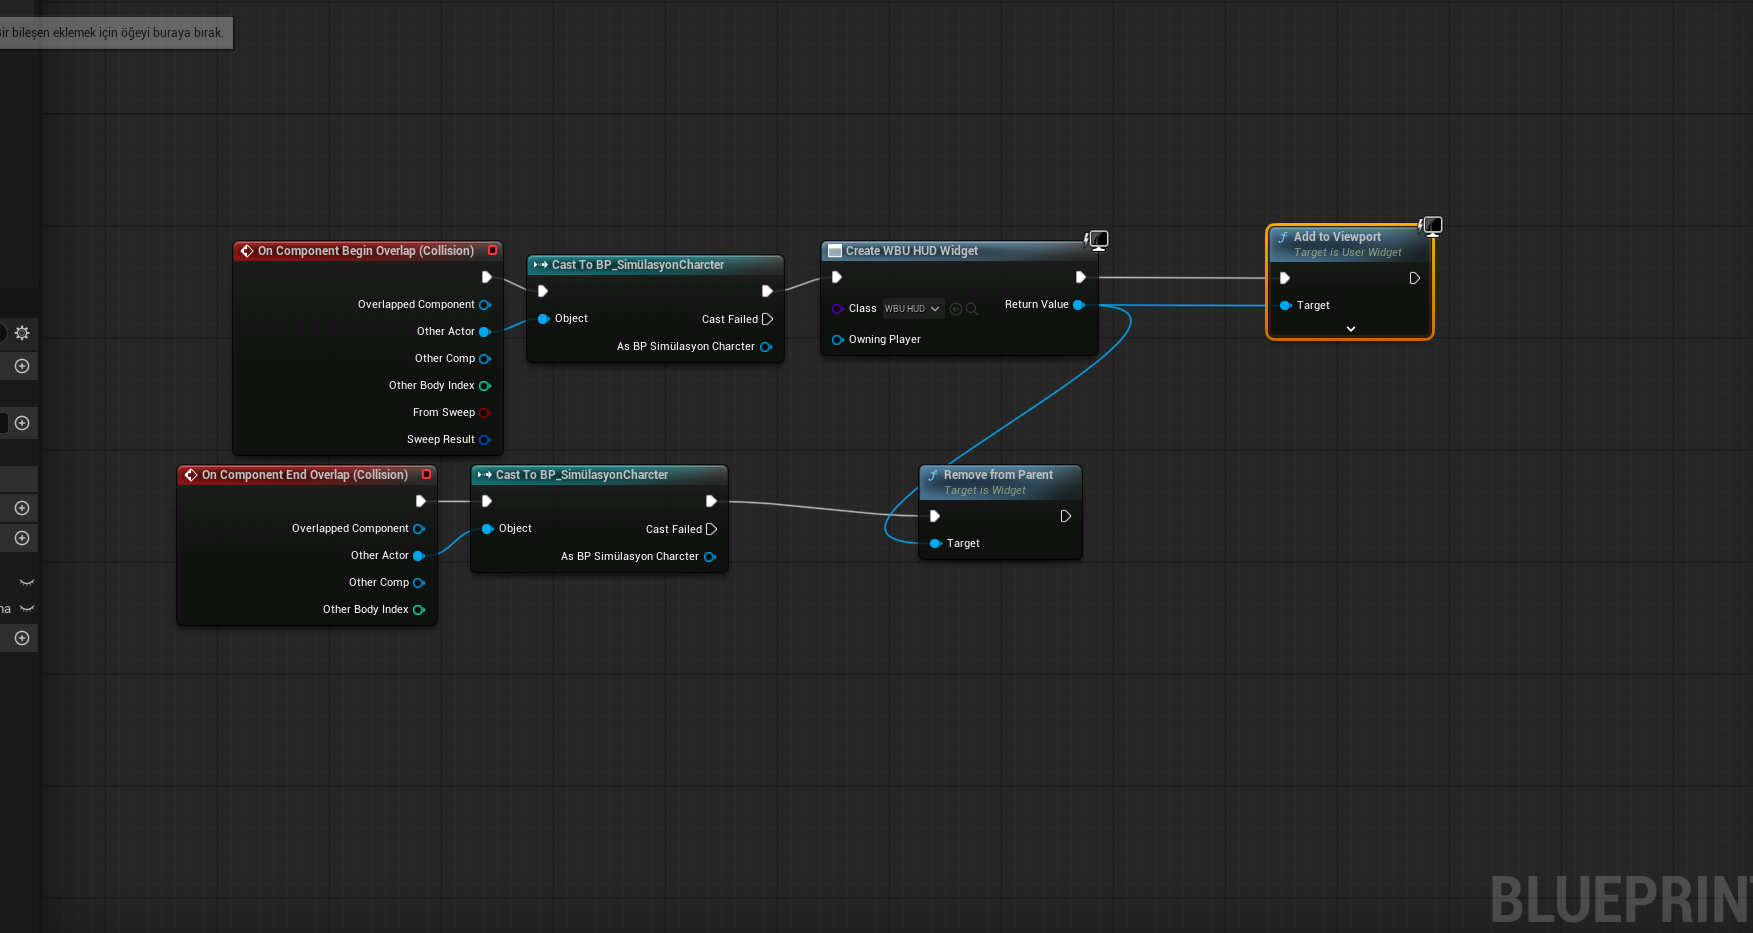Click exec input pin of upper Cast node
The height and width of the screenshot is (933, 1753).
tap(543, 291)
